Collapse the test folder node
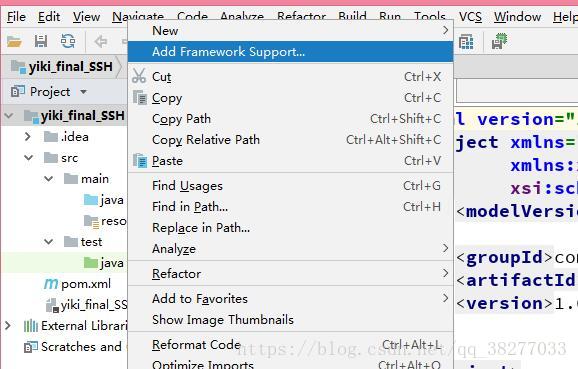Image resolution: width=578 pixels, height=369 pixels. tap(49, 242)
